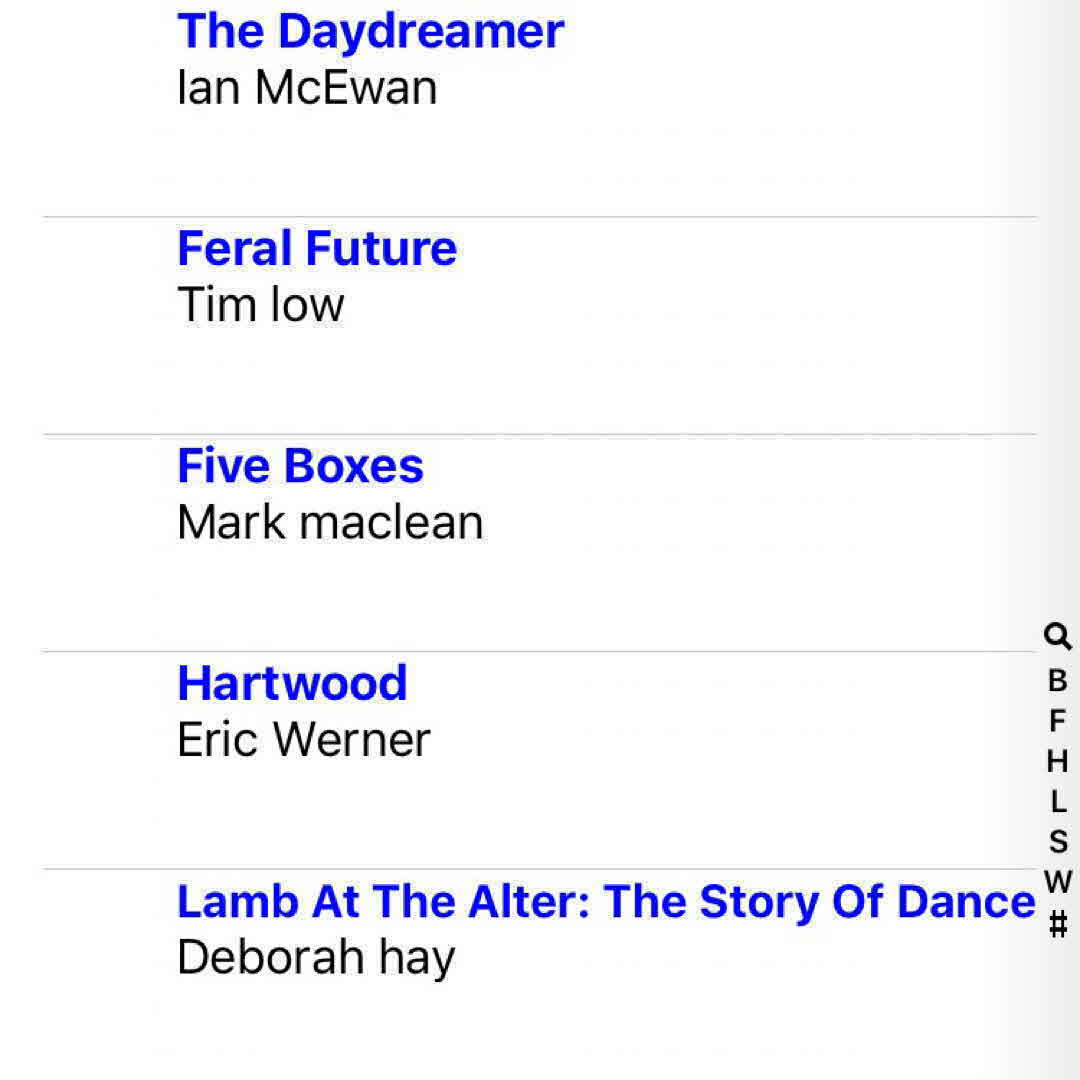Select the Five Boxes title
The height and width of the screenshot is (1080, 1080).
click(x=300, y=466)
